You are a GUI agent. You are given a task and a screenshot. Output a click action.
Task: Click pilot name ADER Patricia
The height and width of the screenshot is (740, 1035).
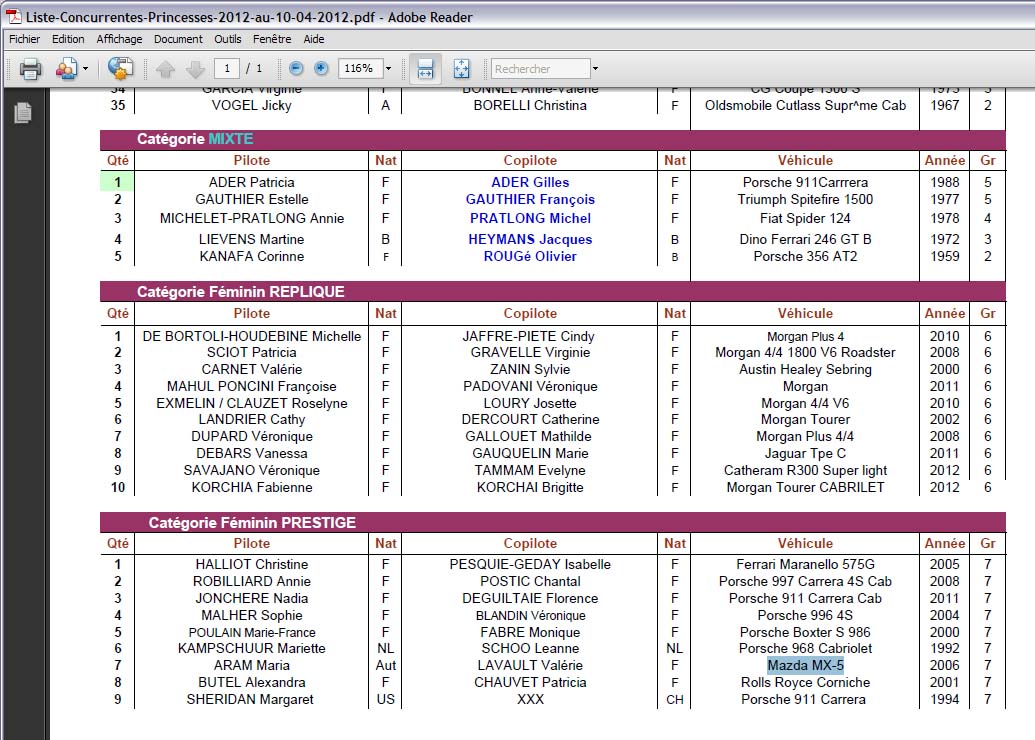[251, 182]
